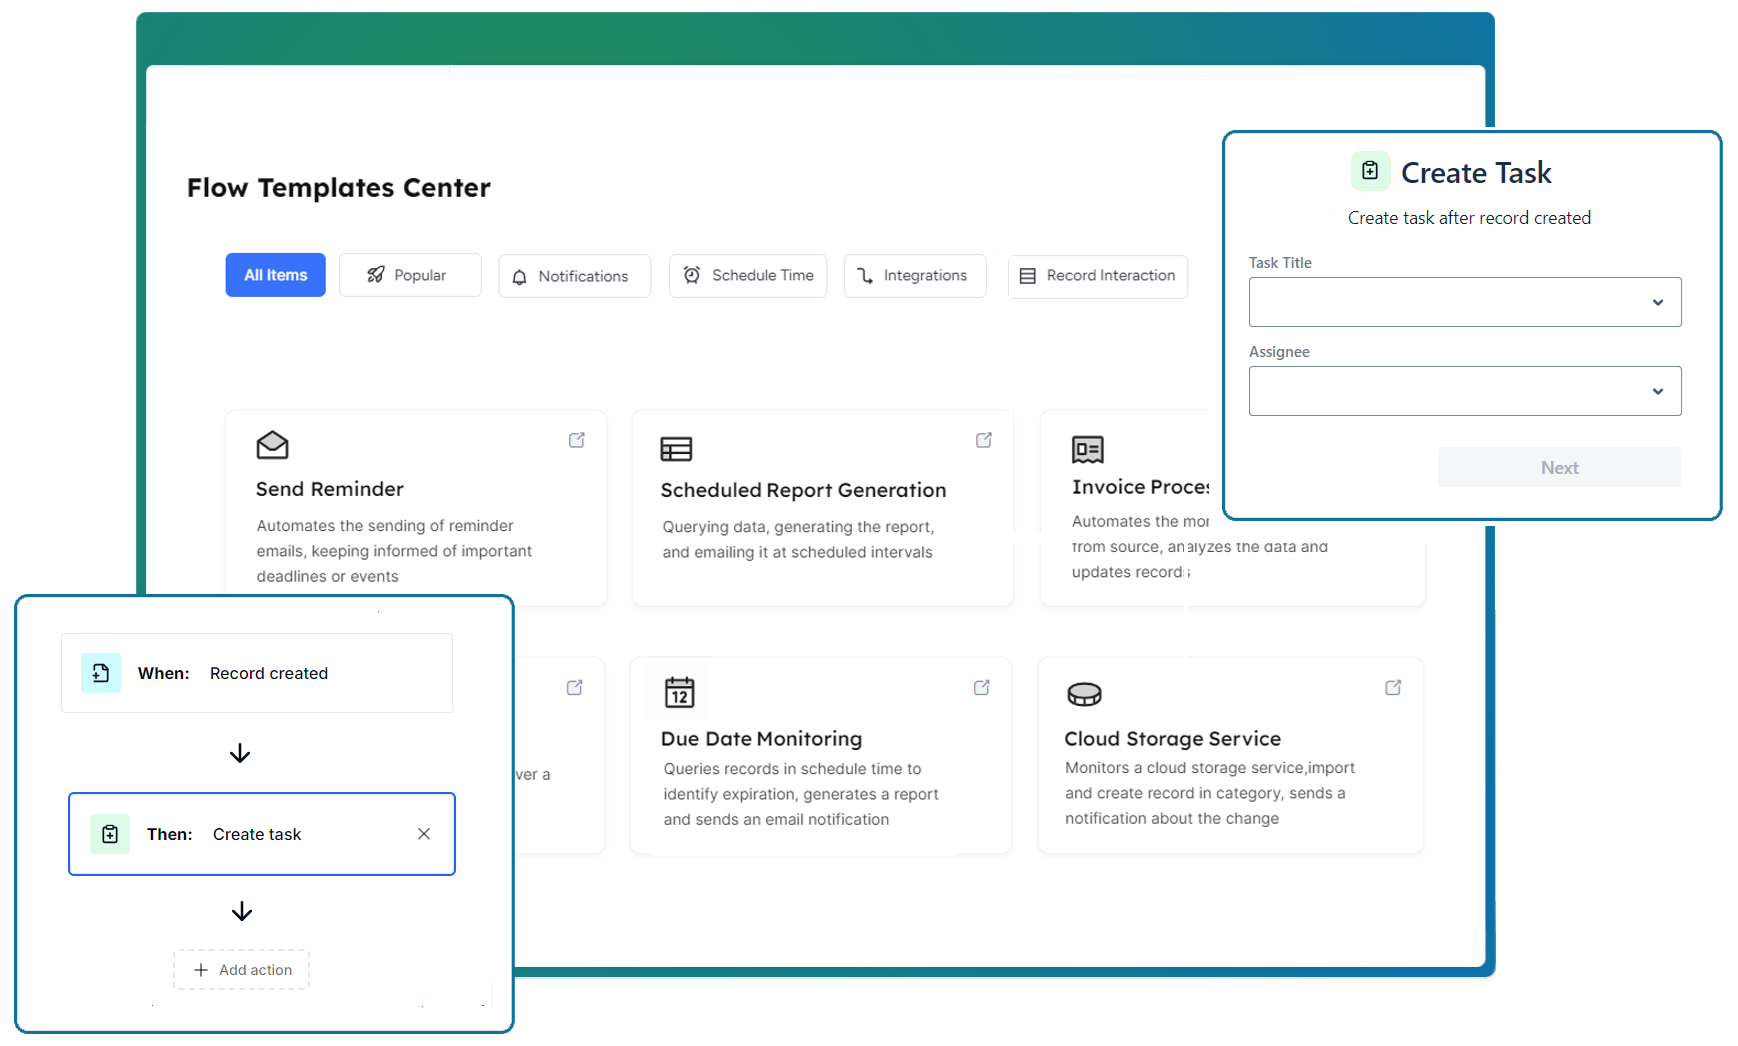Click Add action in the flow
The height and width of the screenshot is (1046, 1738).
242,970
